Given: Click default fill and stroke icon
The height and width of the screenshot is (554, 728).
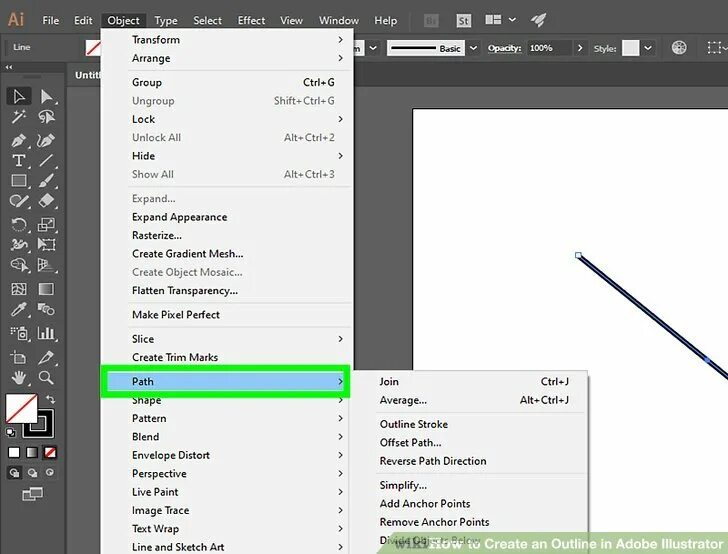Looking at the screenshot, I should (10, 433).
